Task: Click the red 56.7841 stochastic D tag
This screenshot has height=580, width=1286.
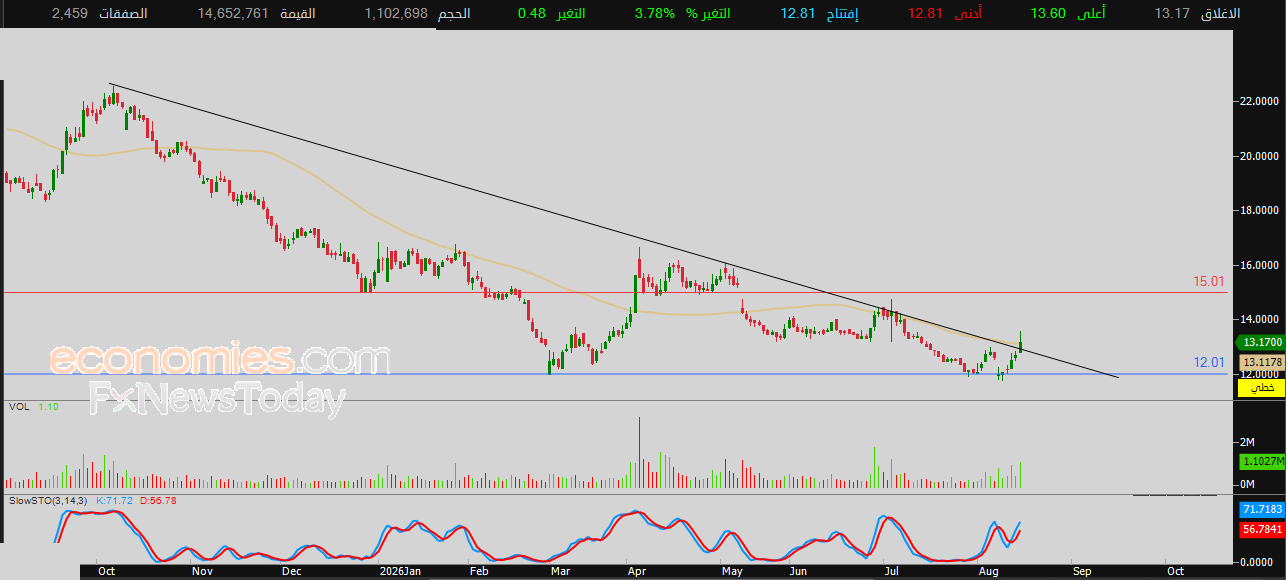Action: [x=1262, y=530]
